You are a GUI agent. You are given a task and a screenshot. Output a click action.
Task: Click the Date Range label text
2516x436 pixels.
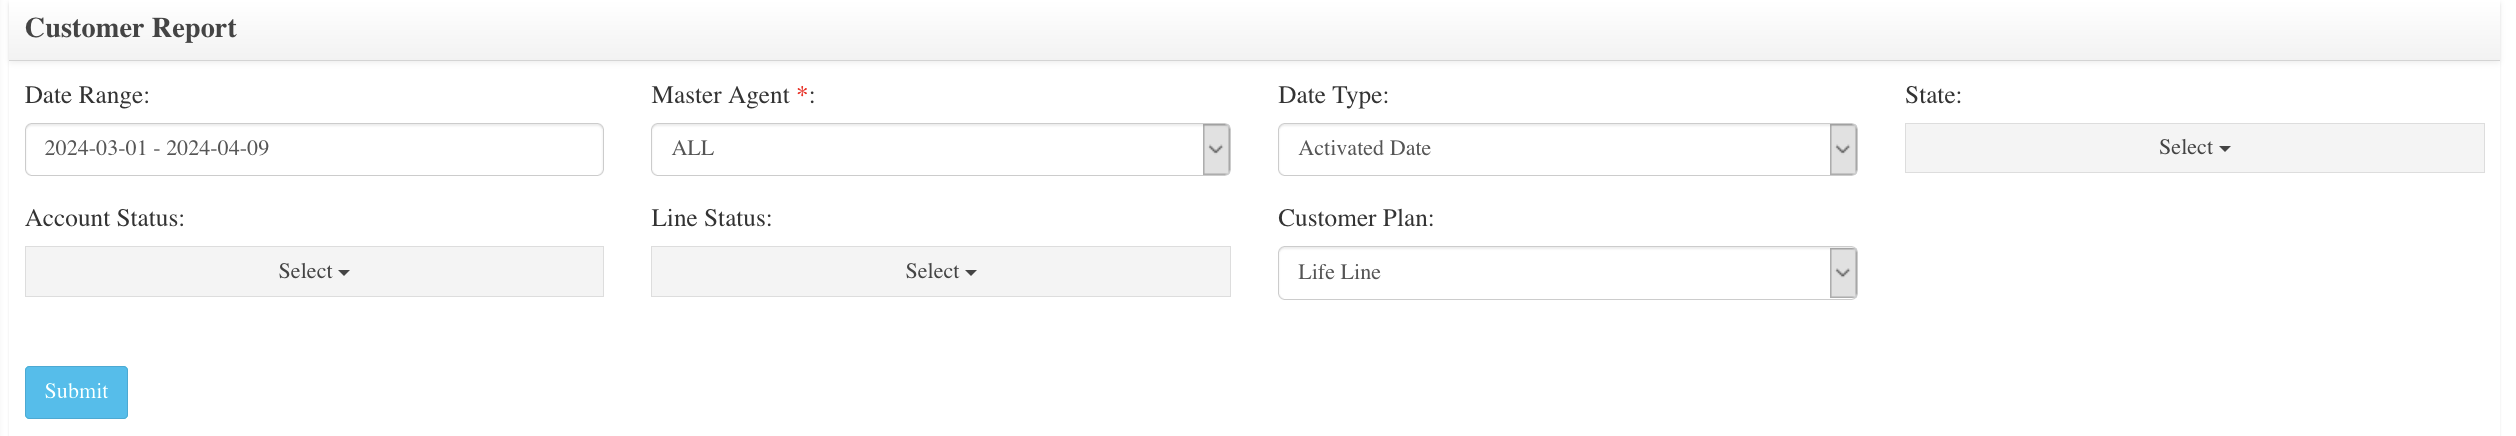pyautogui.click(x=87, y=95)
